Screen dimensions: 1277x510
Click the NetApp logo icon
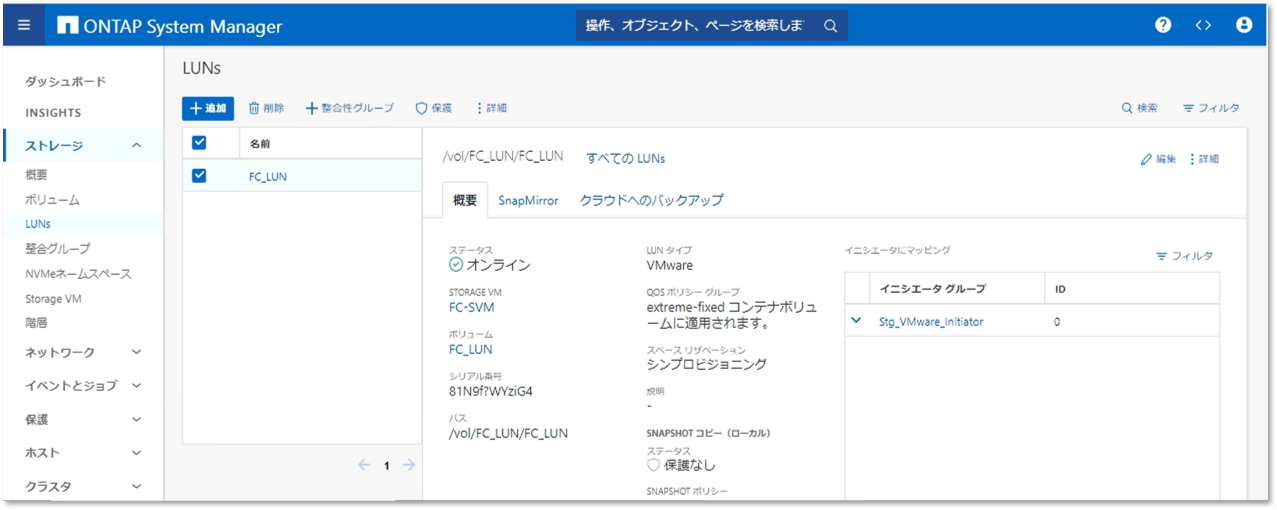(x=68, y=26)
